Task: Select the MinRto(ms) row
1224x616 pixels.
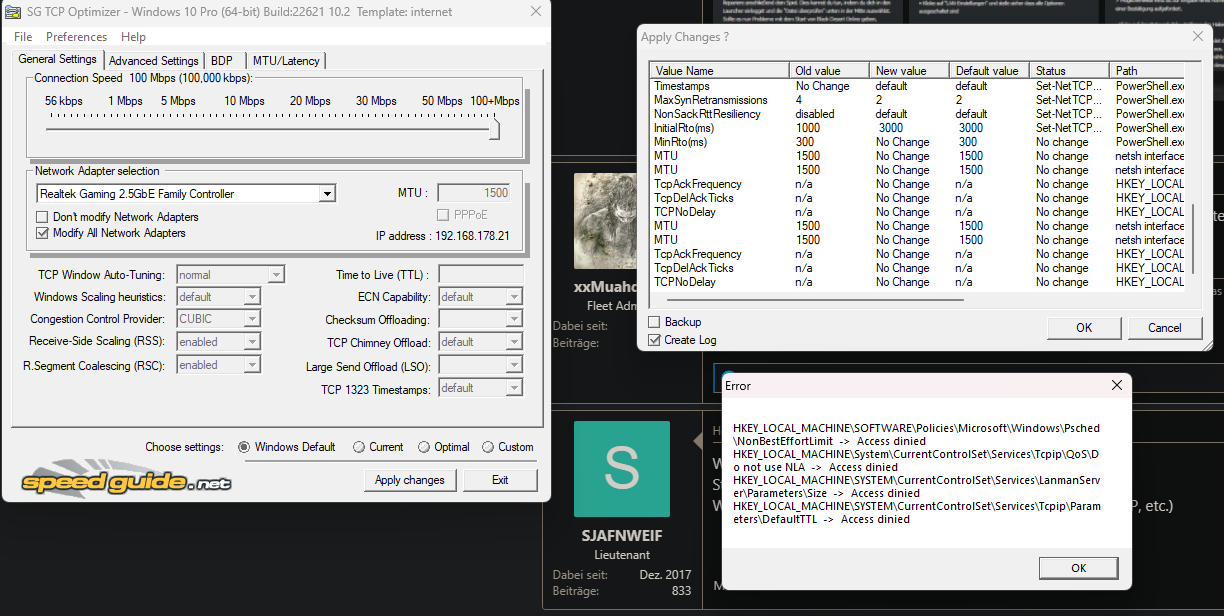Action: 917,142
